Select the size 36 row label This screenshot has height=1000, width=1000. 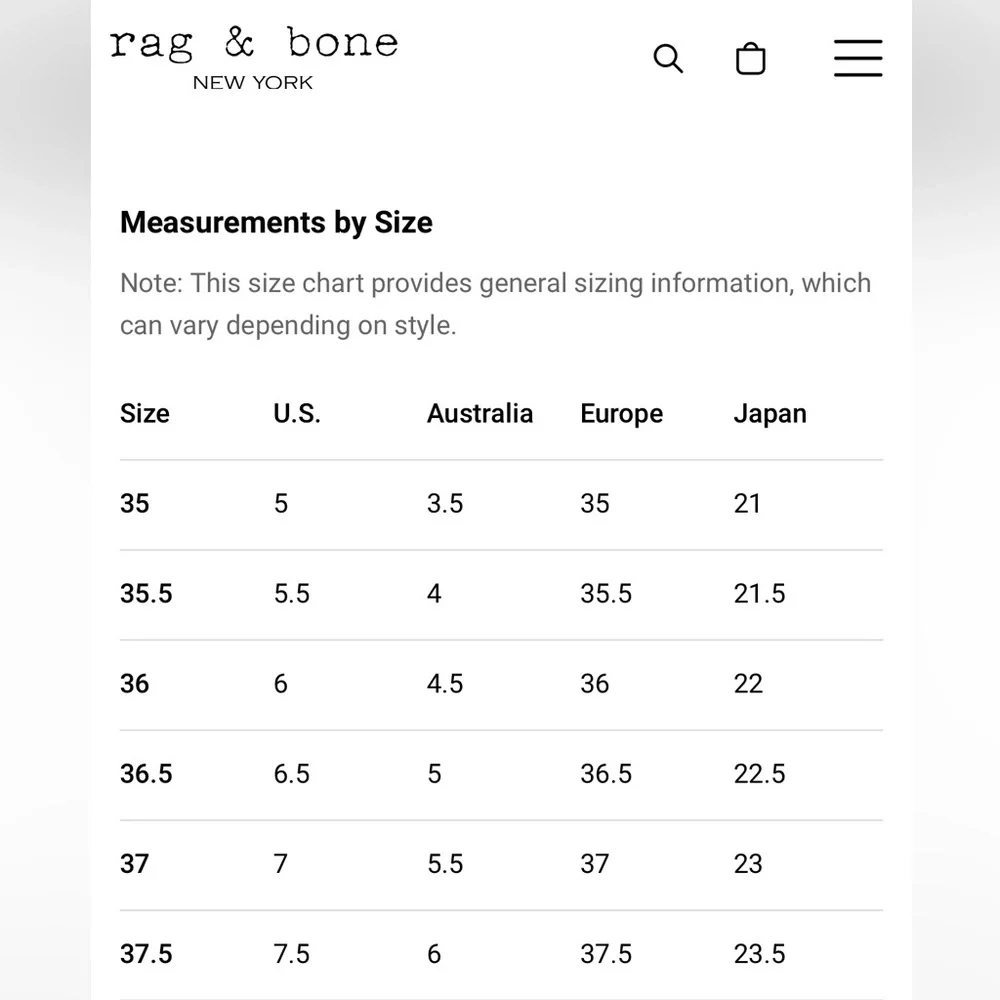click(135, 684)
